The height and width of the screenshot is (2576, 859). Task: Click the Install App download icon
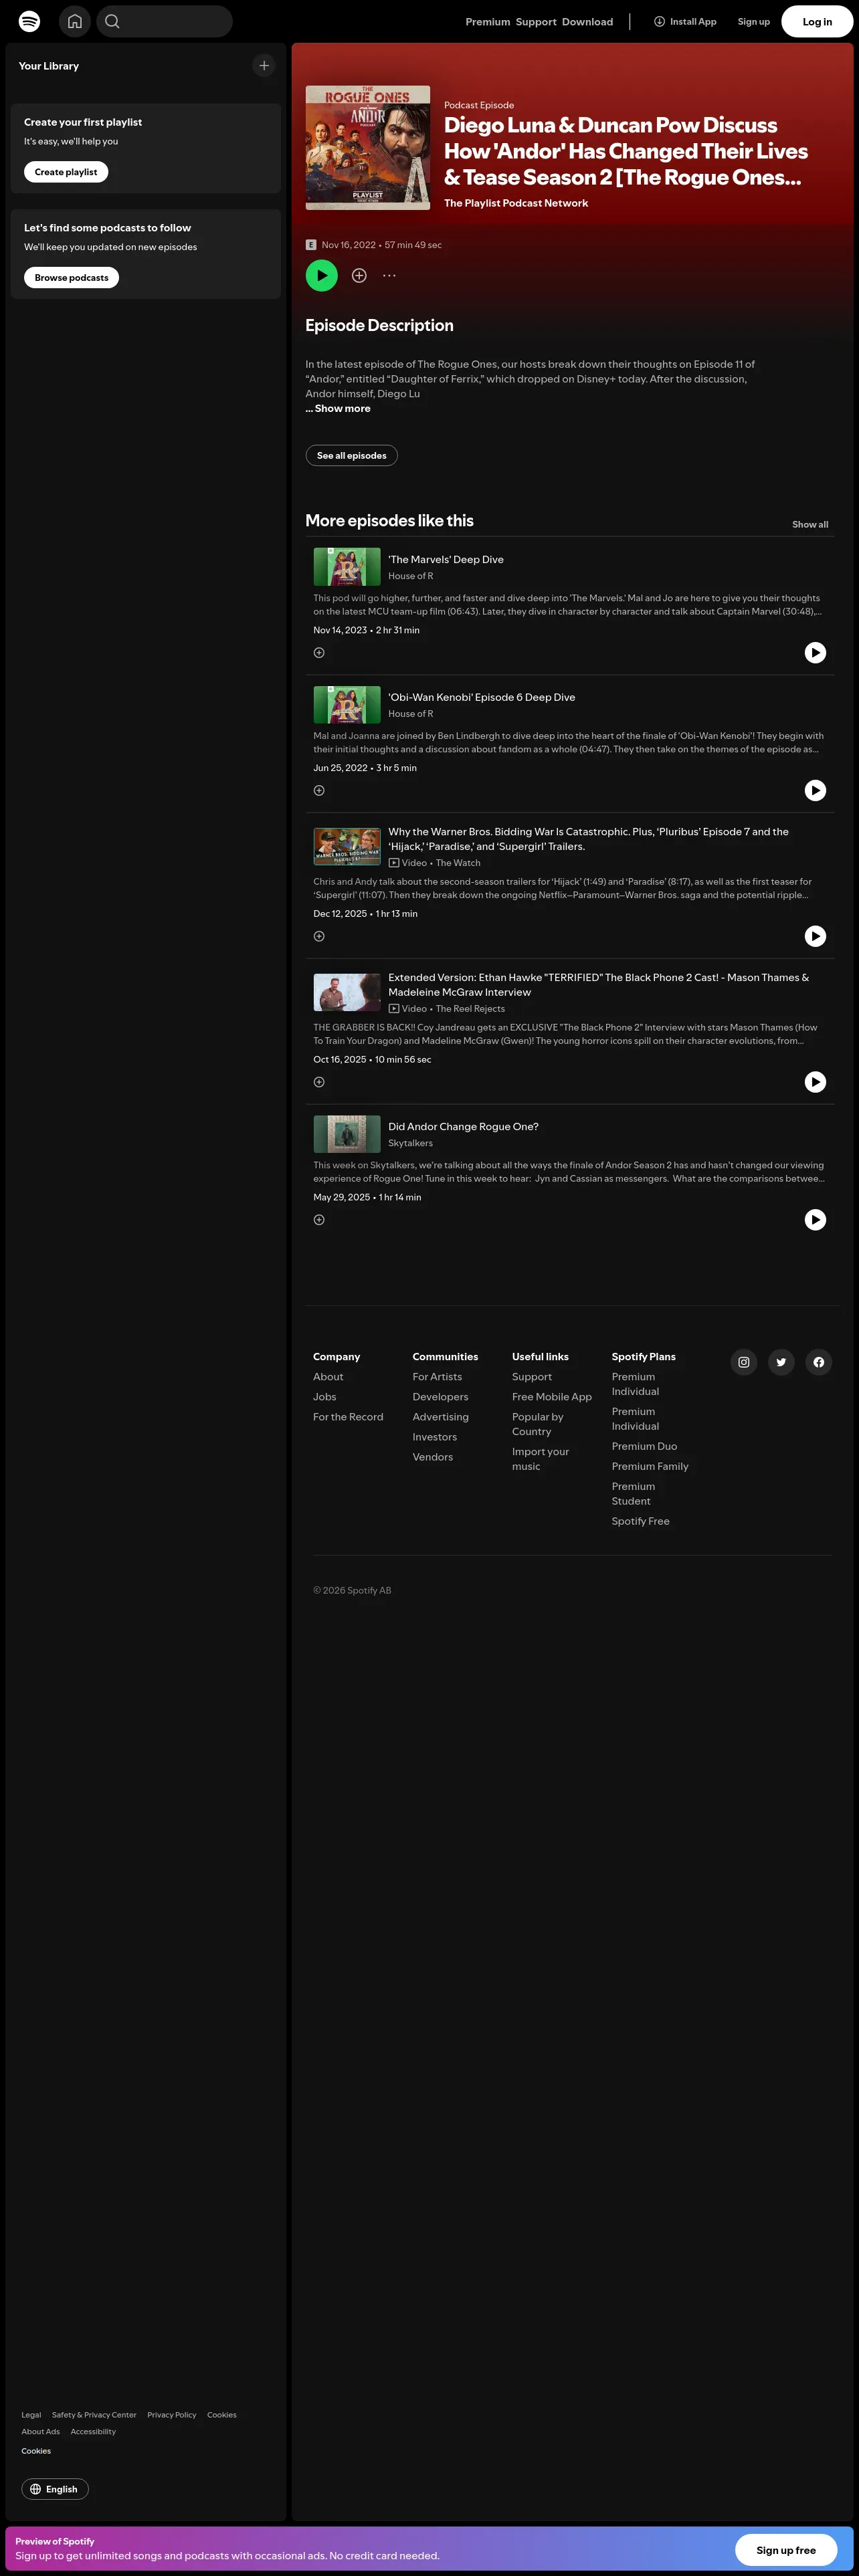pos(659,21)
